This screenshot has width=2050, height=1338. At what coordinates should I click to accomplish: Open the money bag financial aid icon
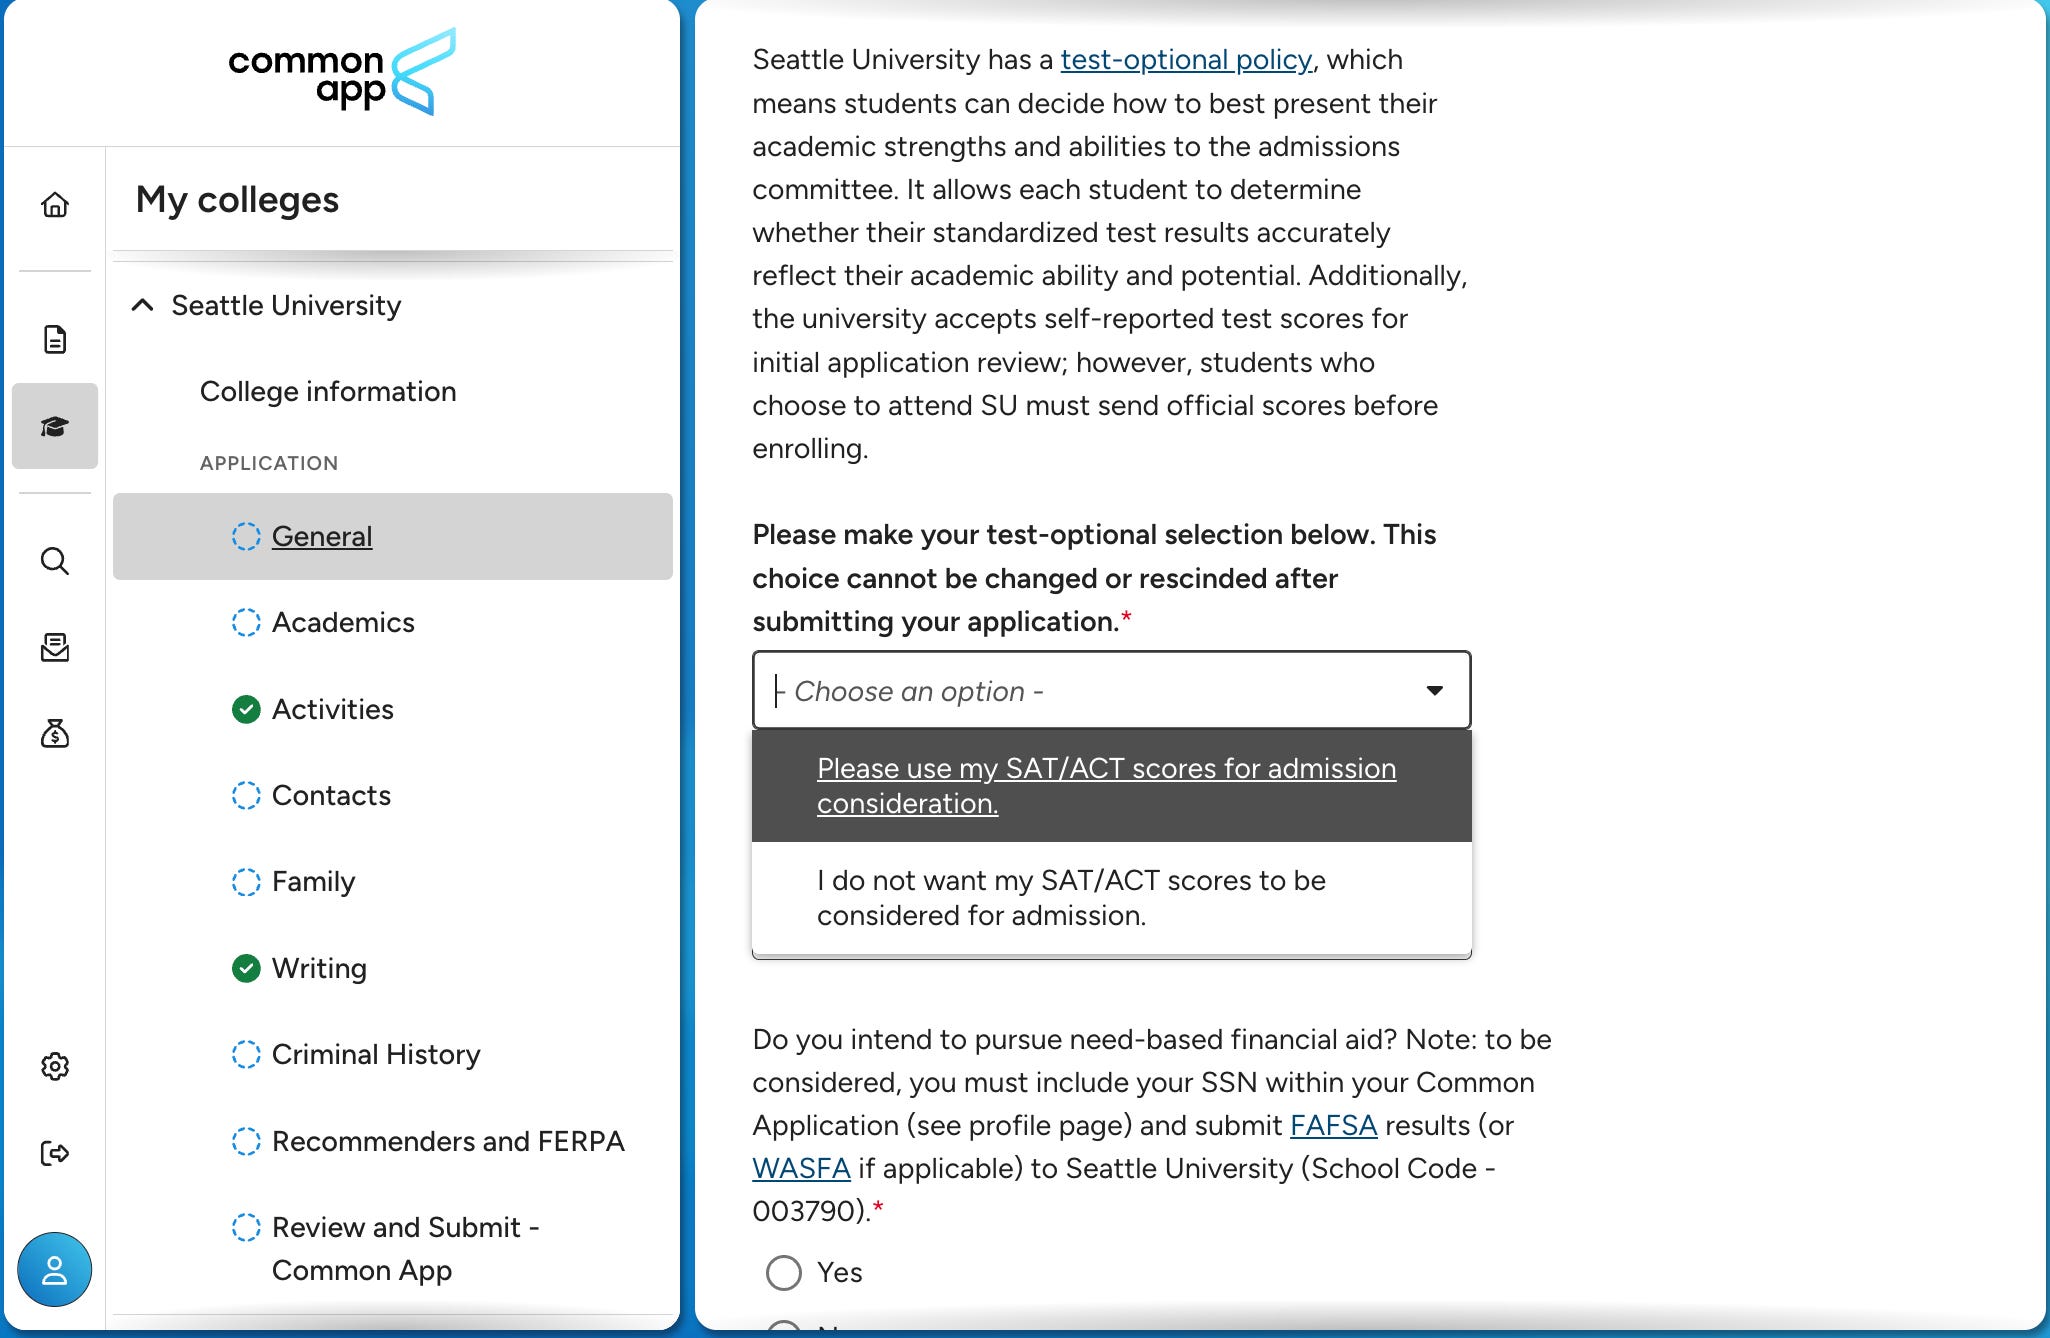[x=55, y=734]
